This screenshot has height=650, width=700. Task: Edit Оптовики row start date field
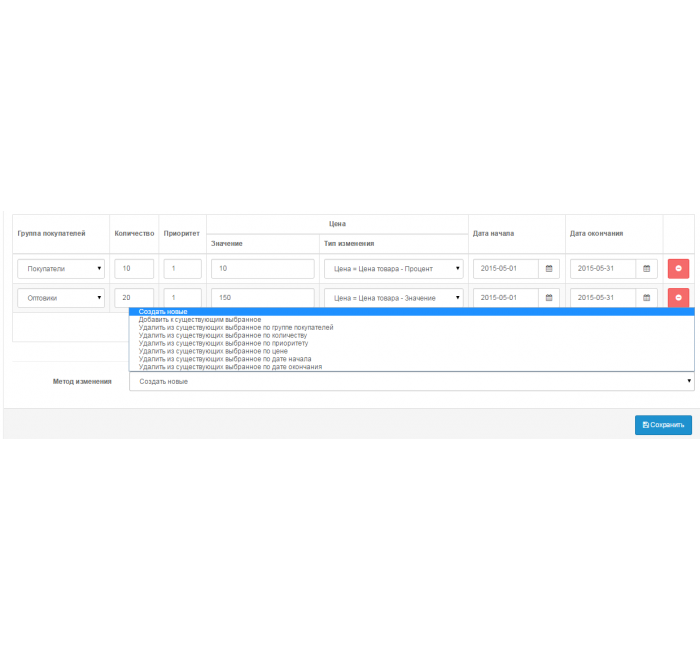[506, 298]
